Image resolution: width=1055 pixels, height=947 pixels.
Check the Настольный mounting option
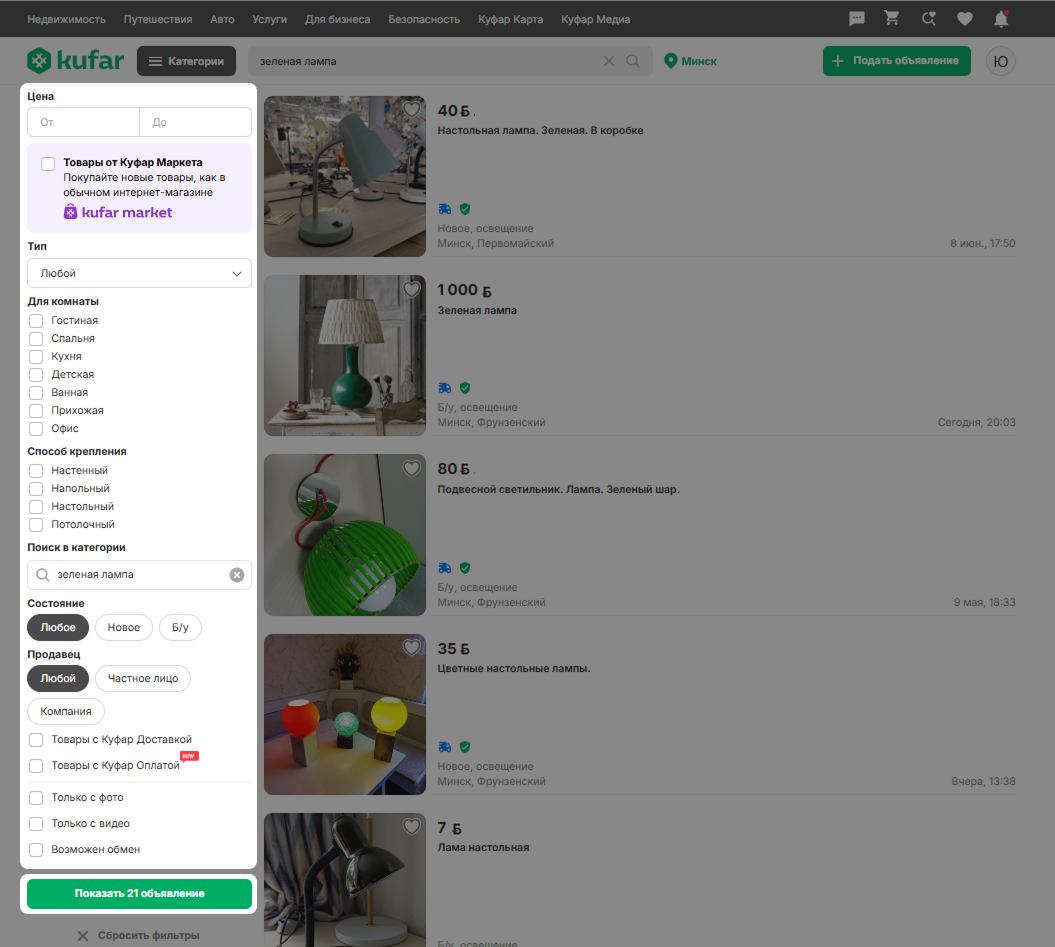[36, 507]
